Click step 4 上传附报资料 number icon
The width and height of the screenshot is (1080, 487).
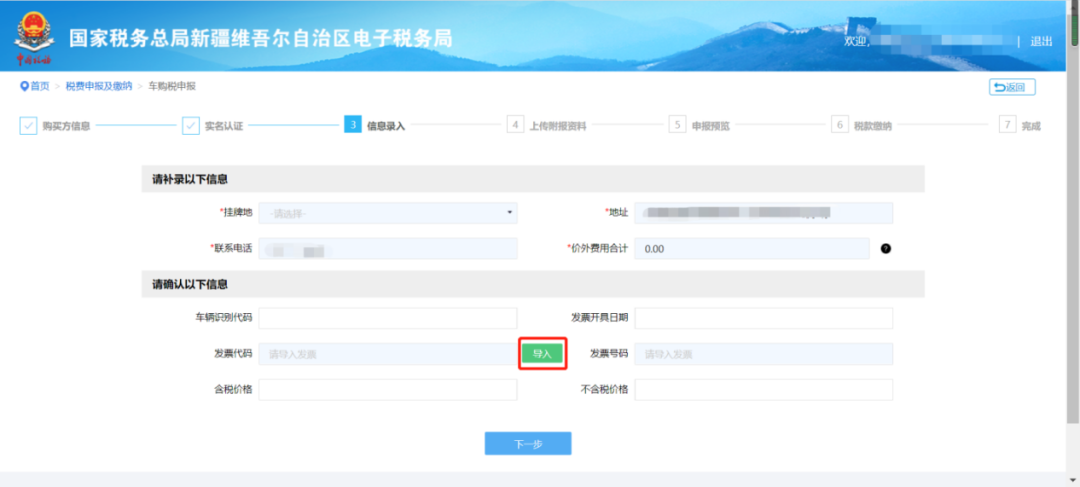tap(515, 125)
